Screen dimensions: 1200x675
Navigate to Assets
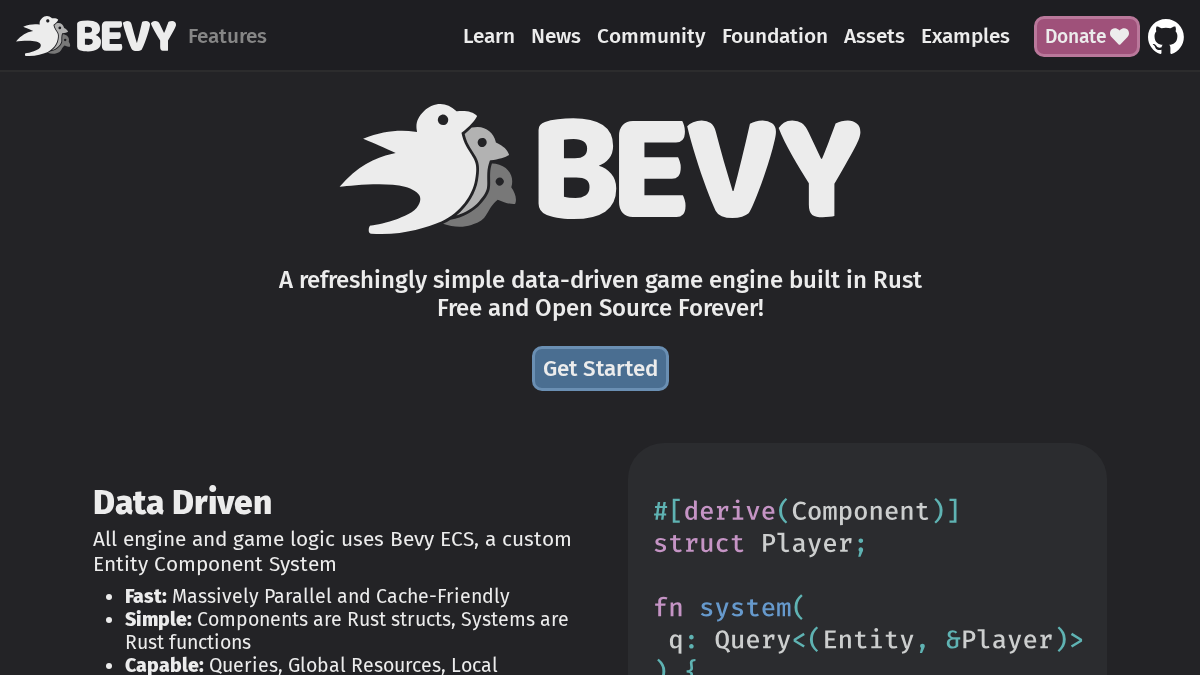(x=874, y=36)
